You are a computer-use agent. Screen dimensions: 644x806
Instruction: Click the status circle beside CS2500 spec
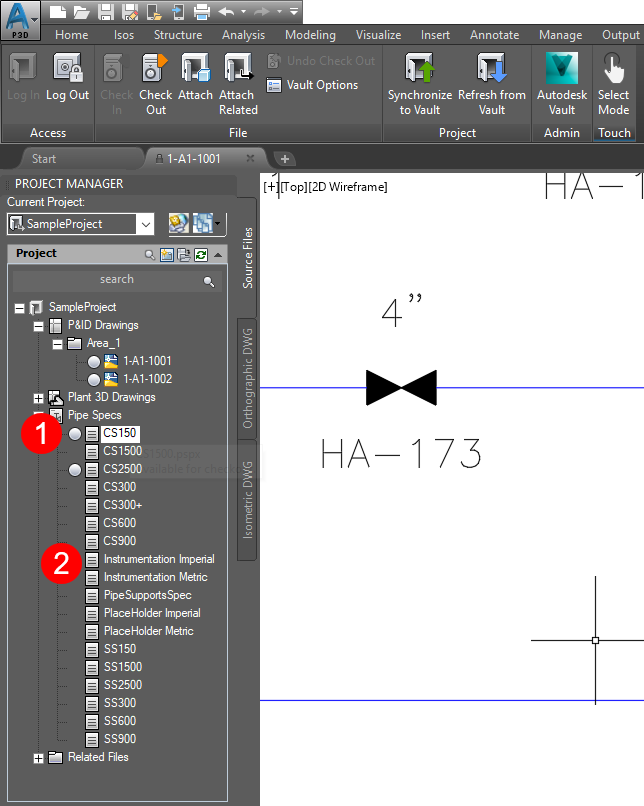[x=76, y=469]
